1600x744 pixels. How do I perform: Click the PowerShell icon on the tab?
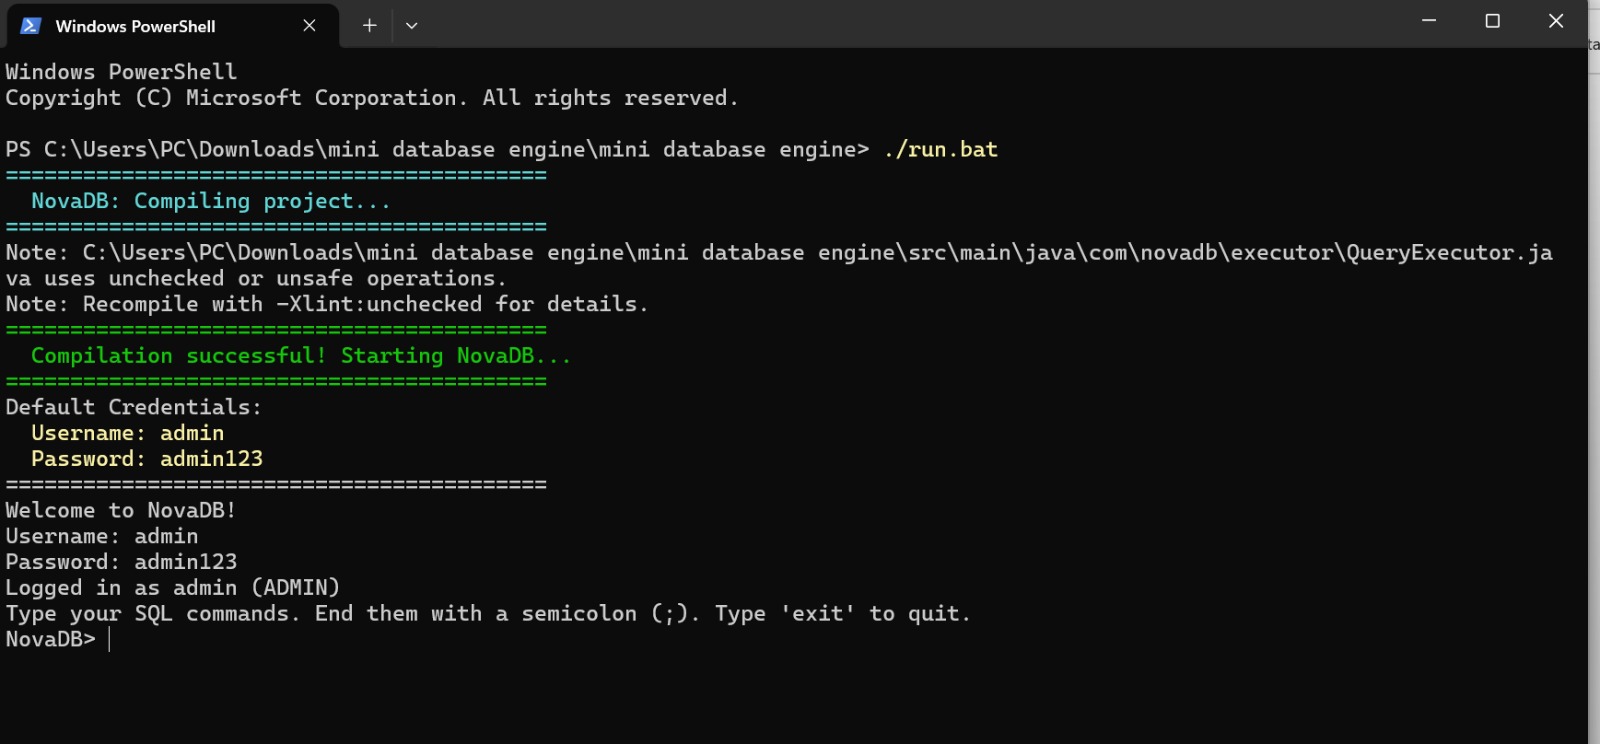pos(31,26)
